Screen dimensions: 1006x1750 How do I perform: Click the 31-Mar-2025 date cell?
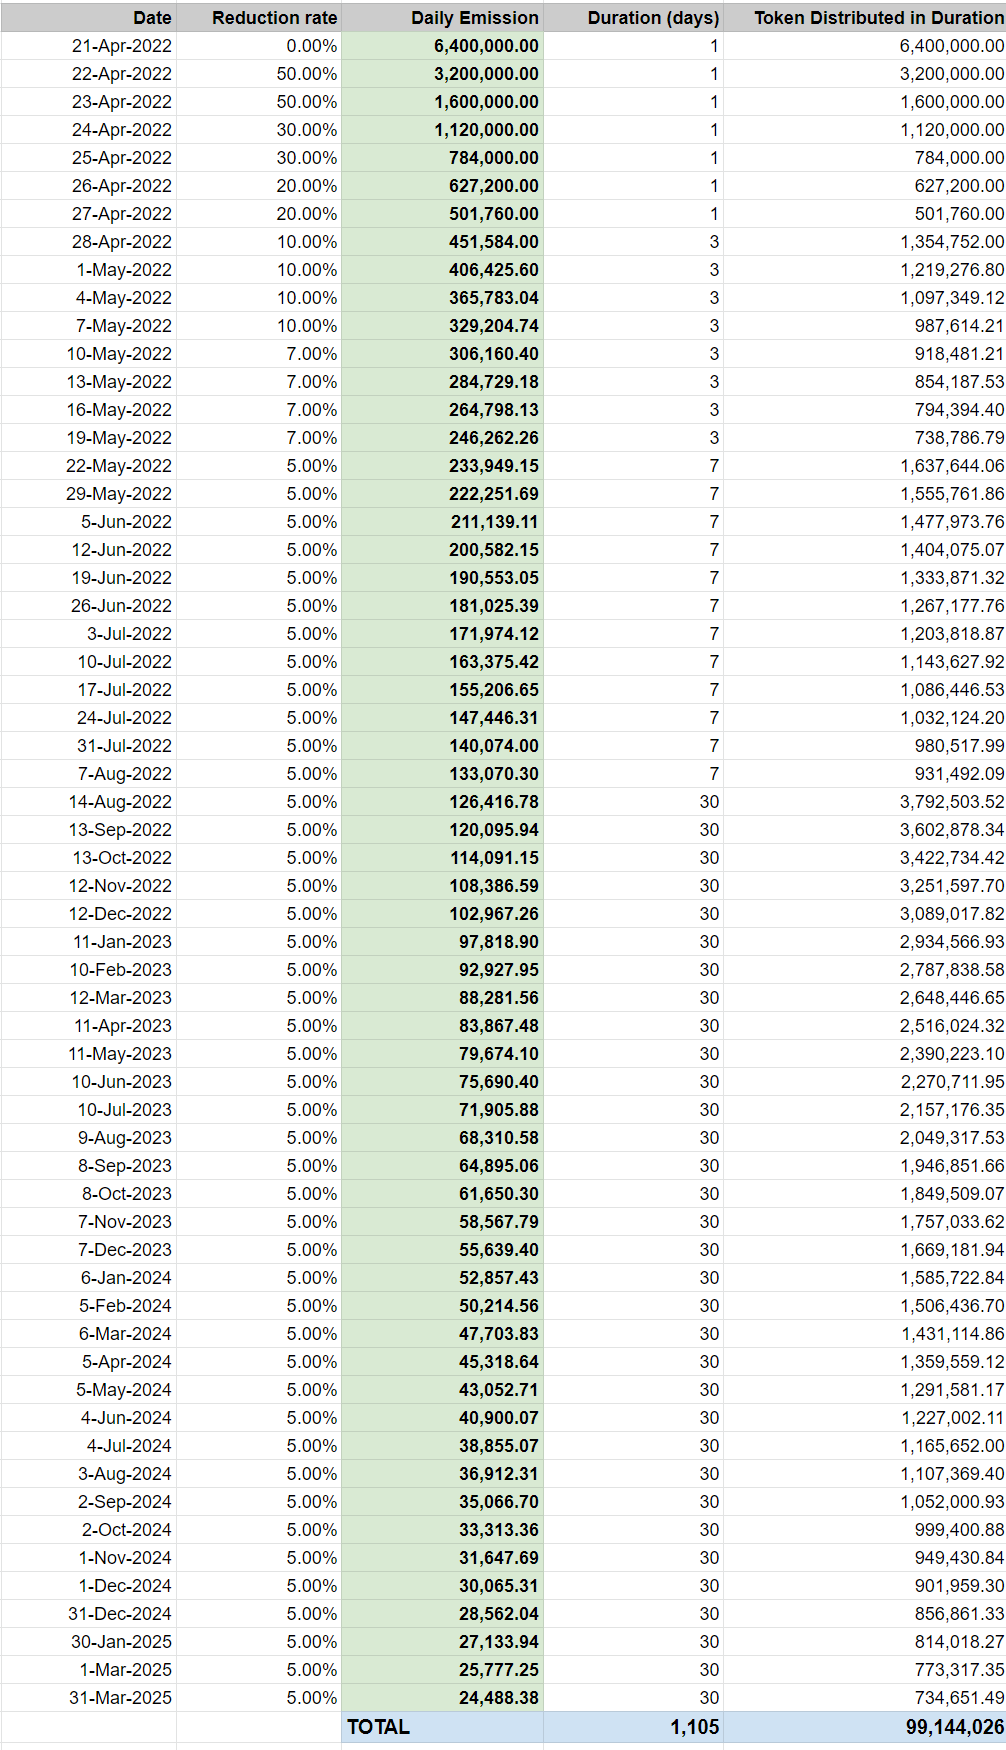click(89, 1698)
